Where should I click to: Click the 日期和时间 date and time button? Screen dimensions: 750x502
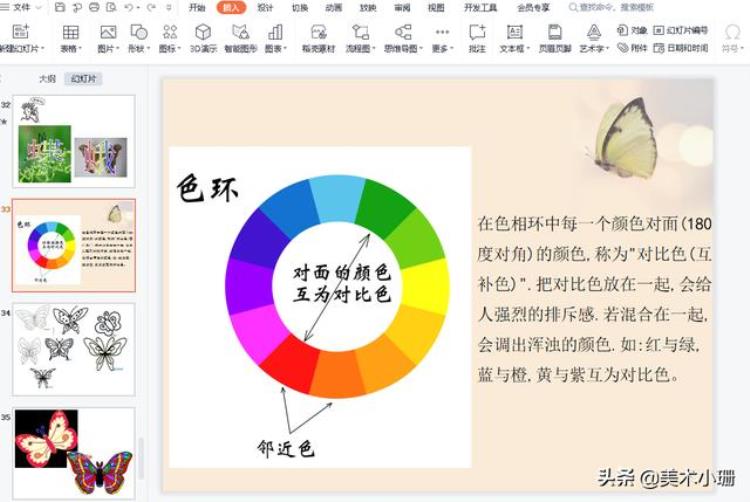[684, 47]
